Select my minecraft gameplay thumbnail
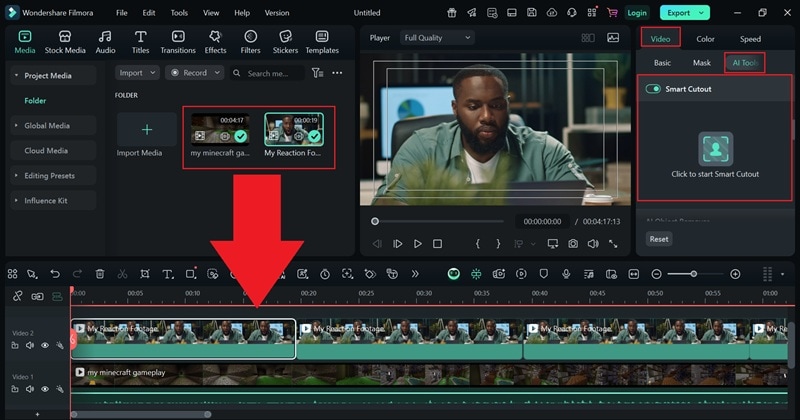Viewport: 800px width, 420px height. (x=220, y=129)
